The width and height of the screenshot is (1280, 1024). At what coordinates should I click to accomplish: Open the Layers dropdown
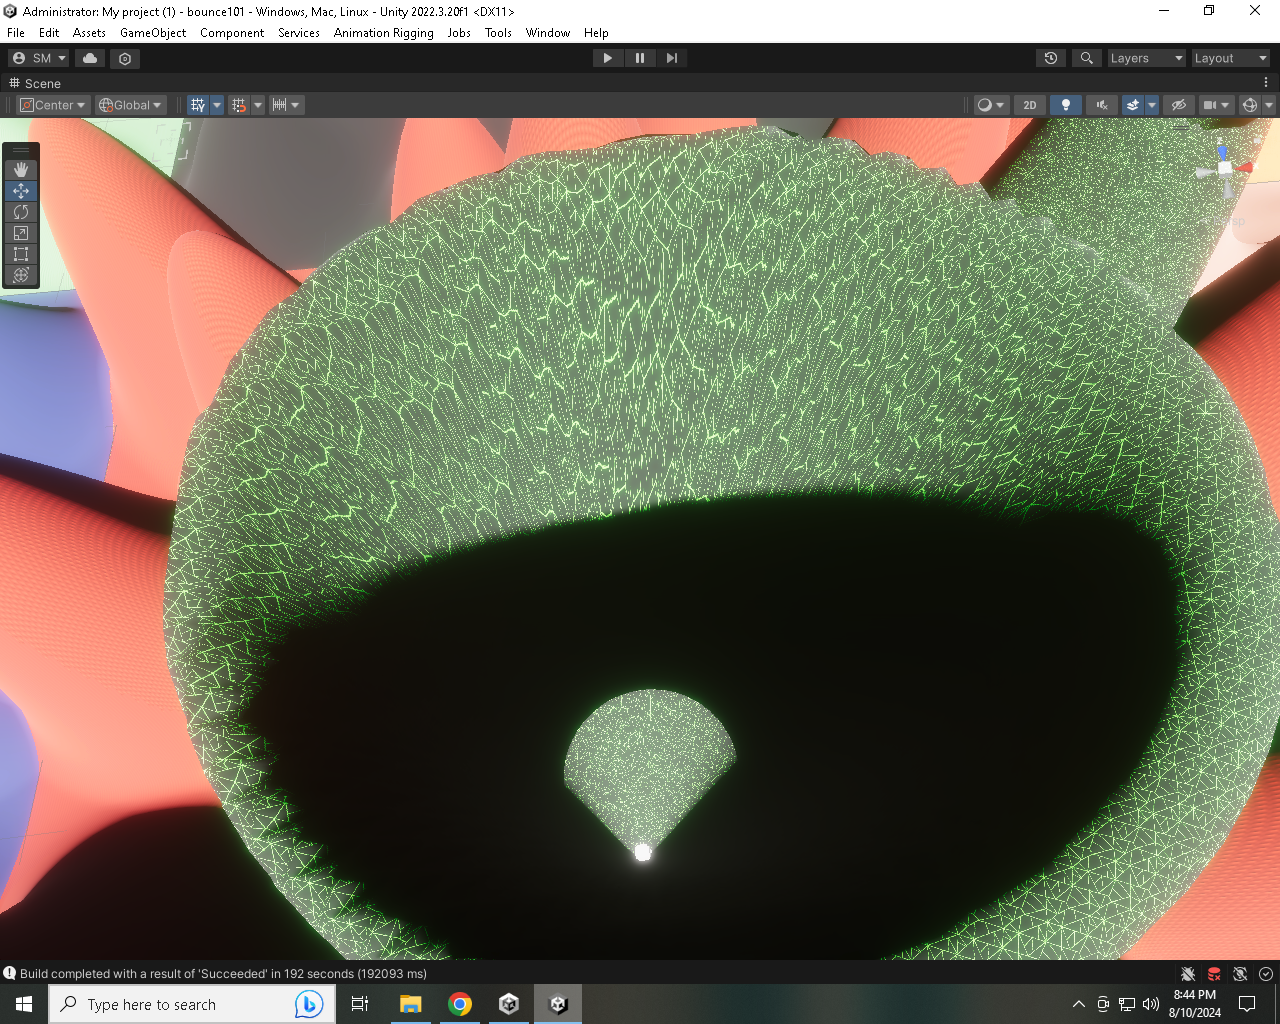[1146, 58]
